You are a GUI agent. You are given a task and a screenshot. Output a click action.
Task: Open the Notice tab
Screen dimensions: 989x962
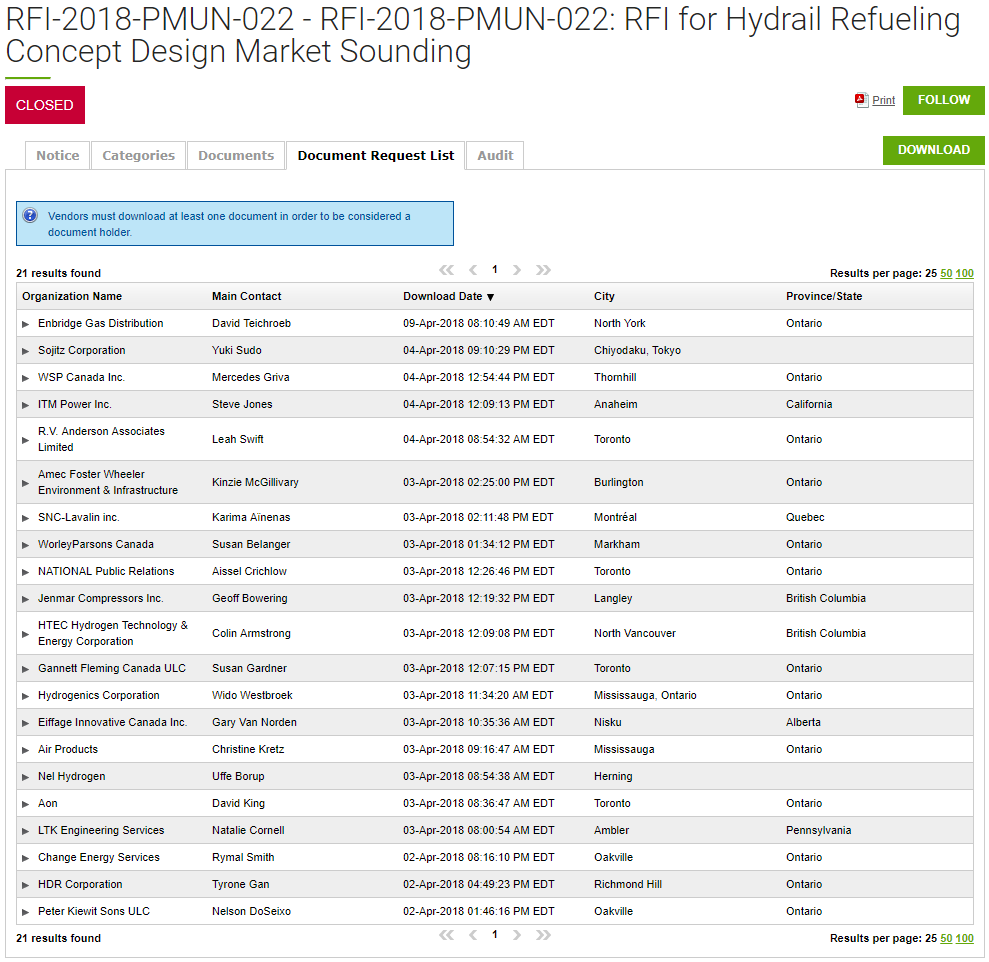[57, 155]
